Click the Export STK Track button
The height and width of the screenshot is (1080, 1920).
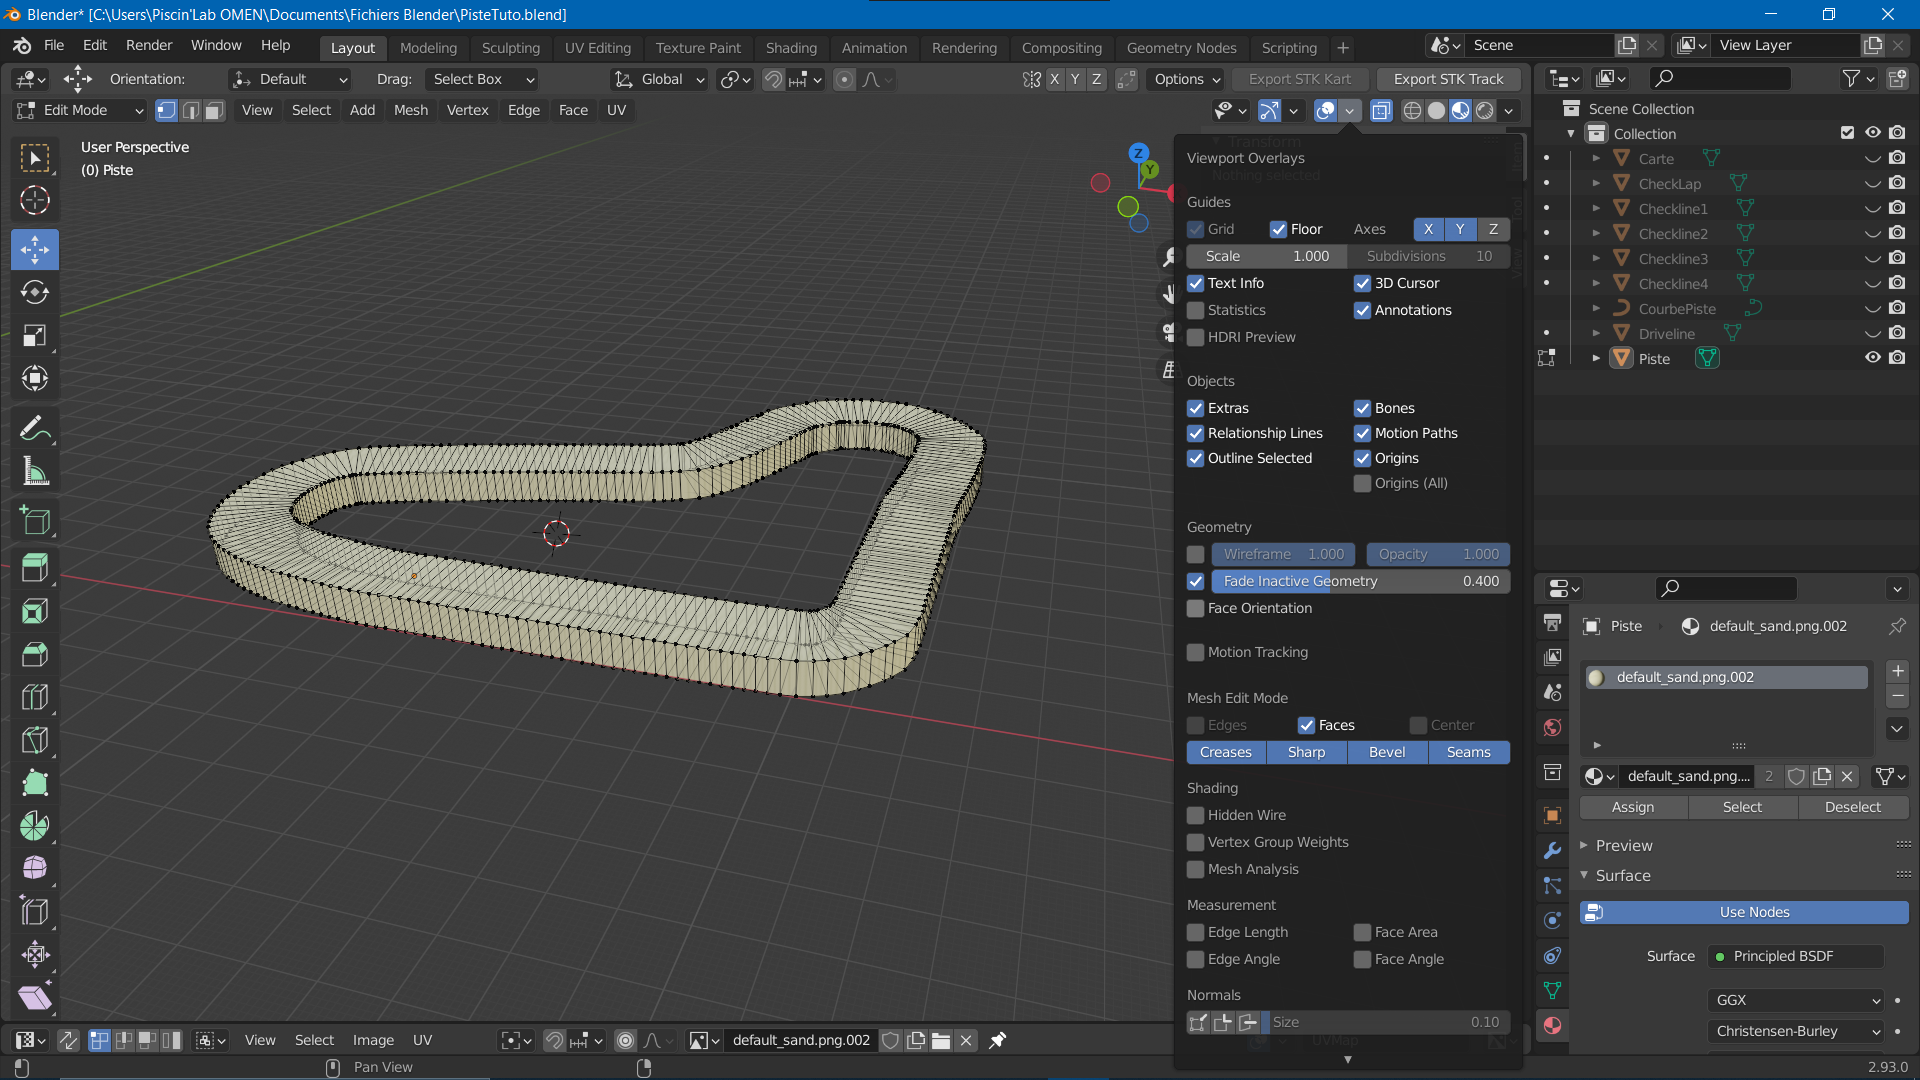coord(1447,79)
